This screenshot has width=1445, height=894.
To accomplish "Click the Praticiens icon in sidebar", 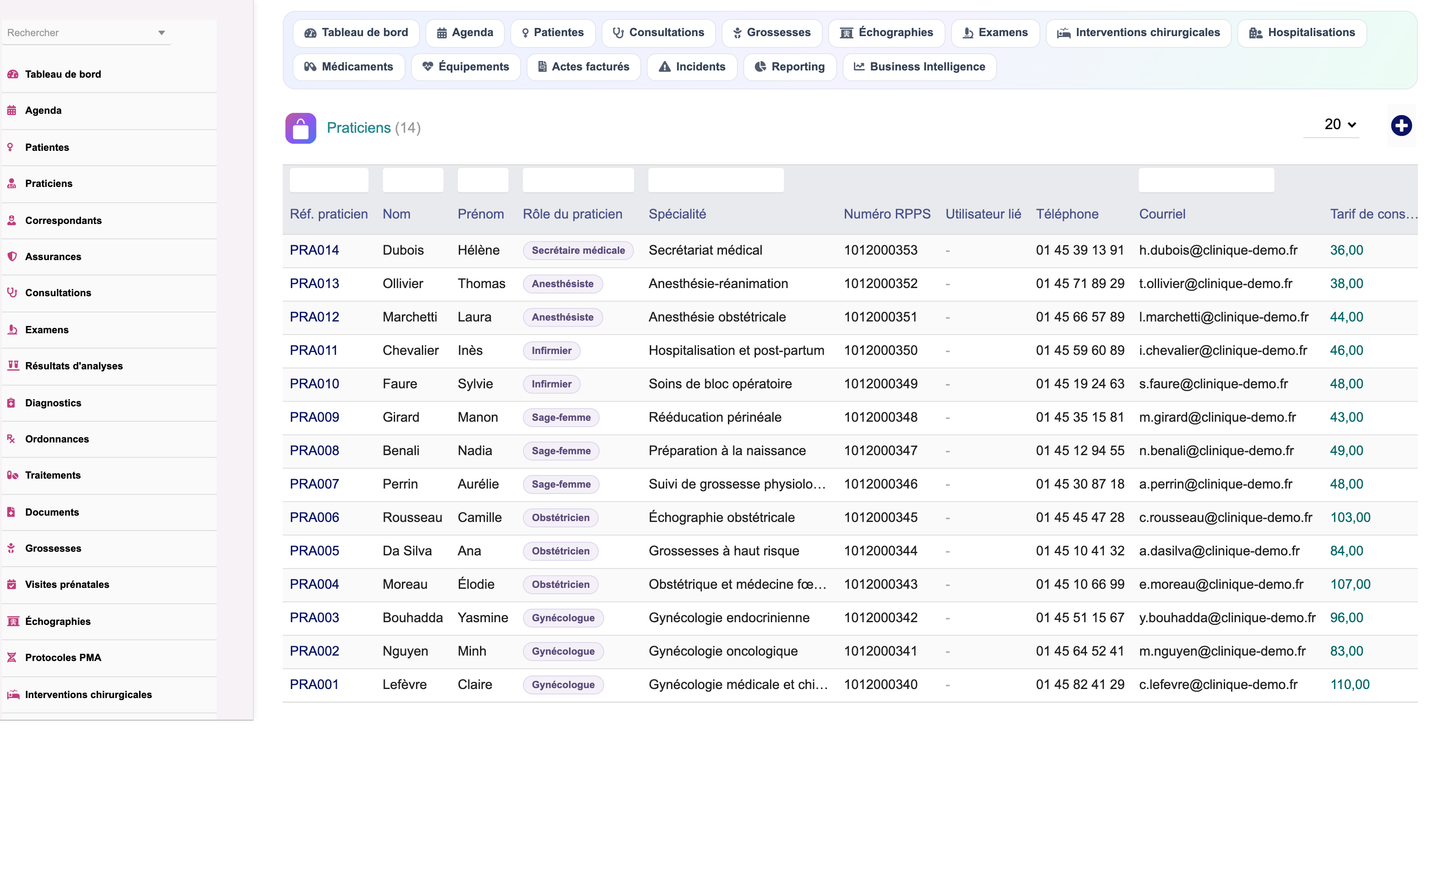I will click(12, 184).
